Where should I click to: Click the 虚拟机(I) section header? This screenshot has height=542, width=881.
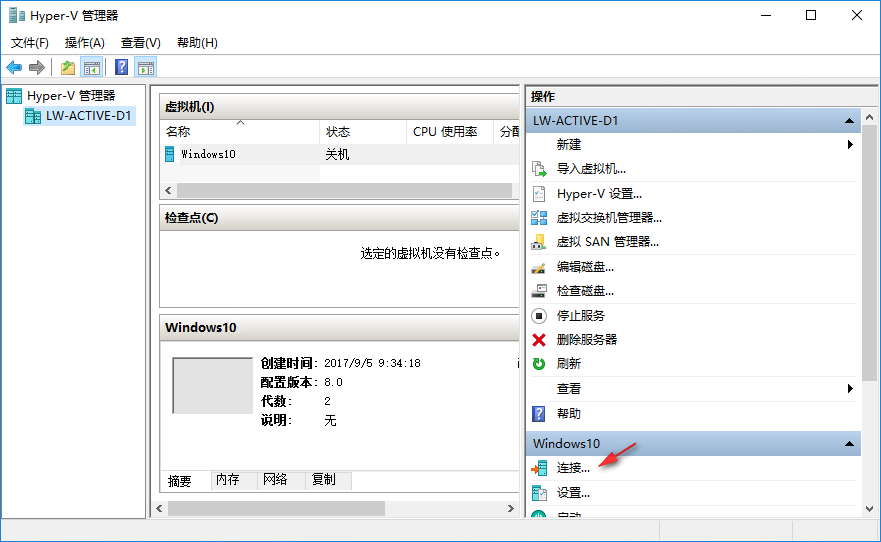pyautogui.click(x=339, y=107)
